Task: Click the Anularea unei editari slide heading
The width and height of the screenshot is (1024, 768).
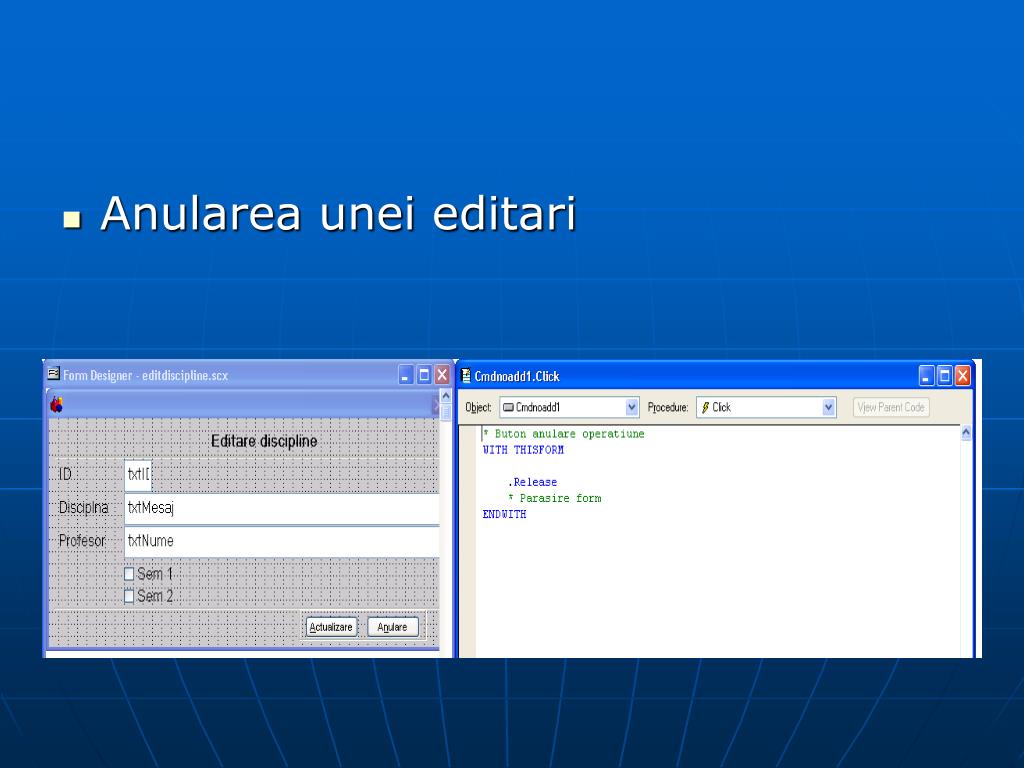Action: (338, 214)
